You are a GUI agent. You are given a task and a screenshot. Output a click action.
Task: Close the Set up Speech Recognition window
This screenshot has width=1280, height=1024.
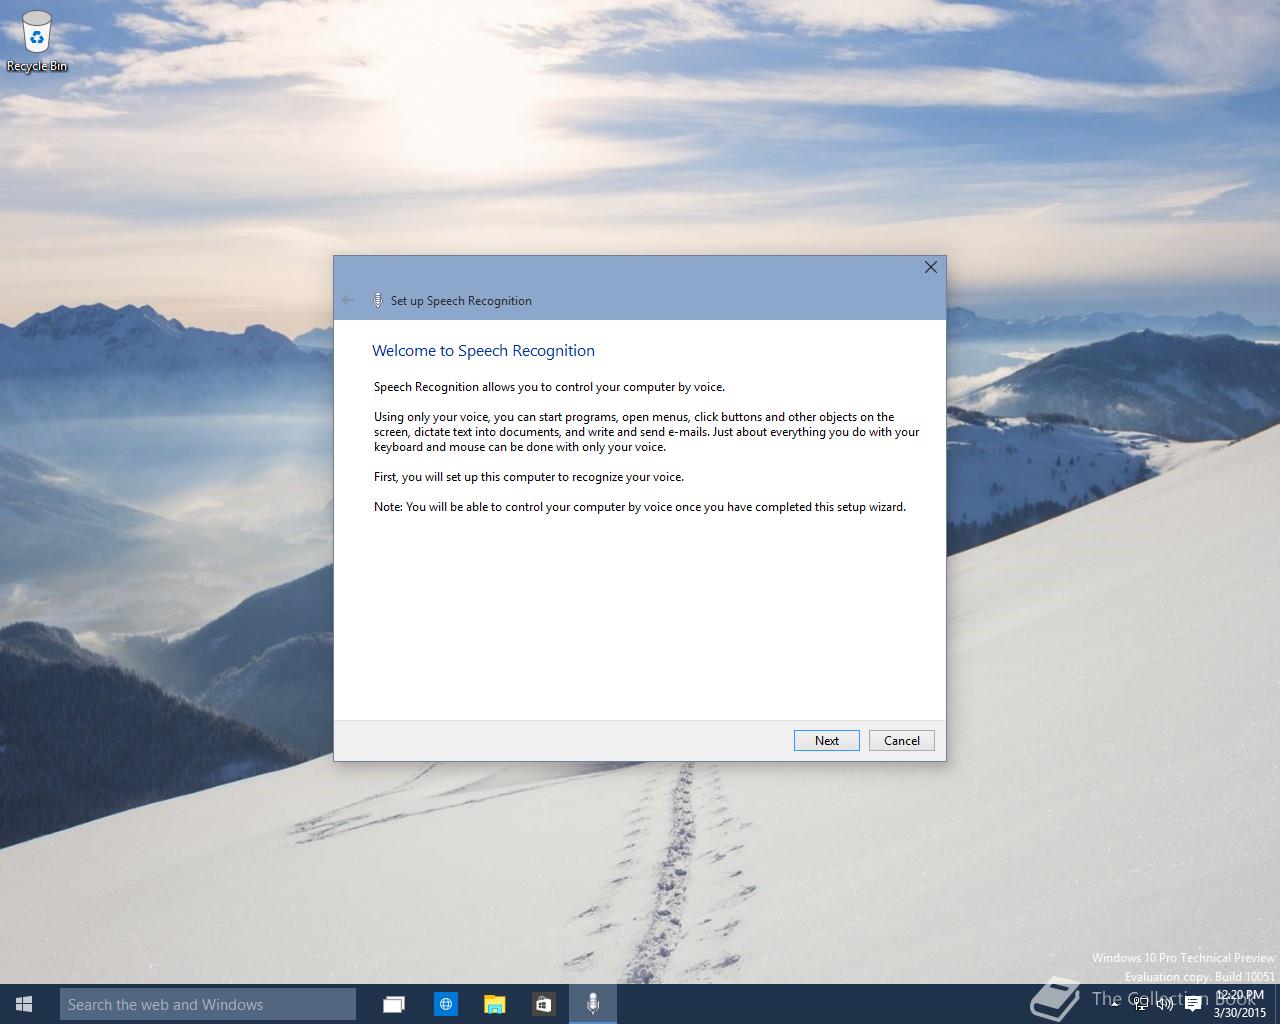(931, 267)
